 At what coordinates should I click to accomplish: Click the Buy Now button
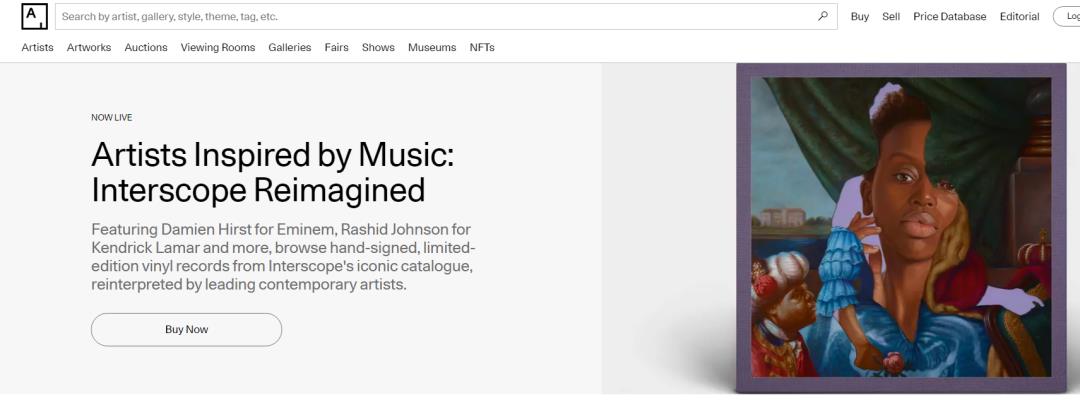186,329
